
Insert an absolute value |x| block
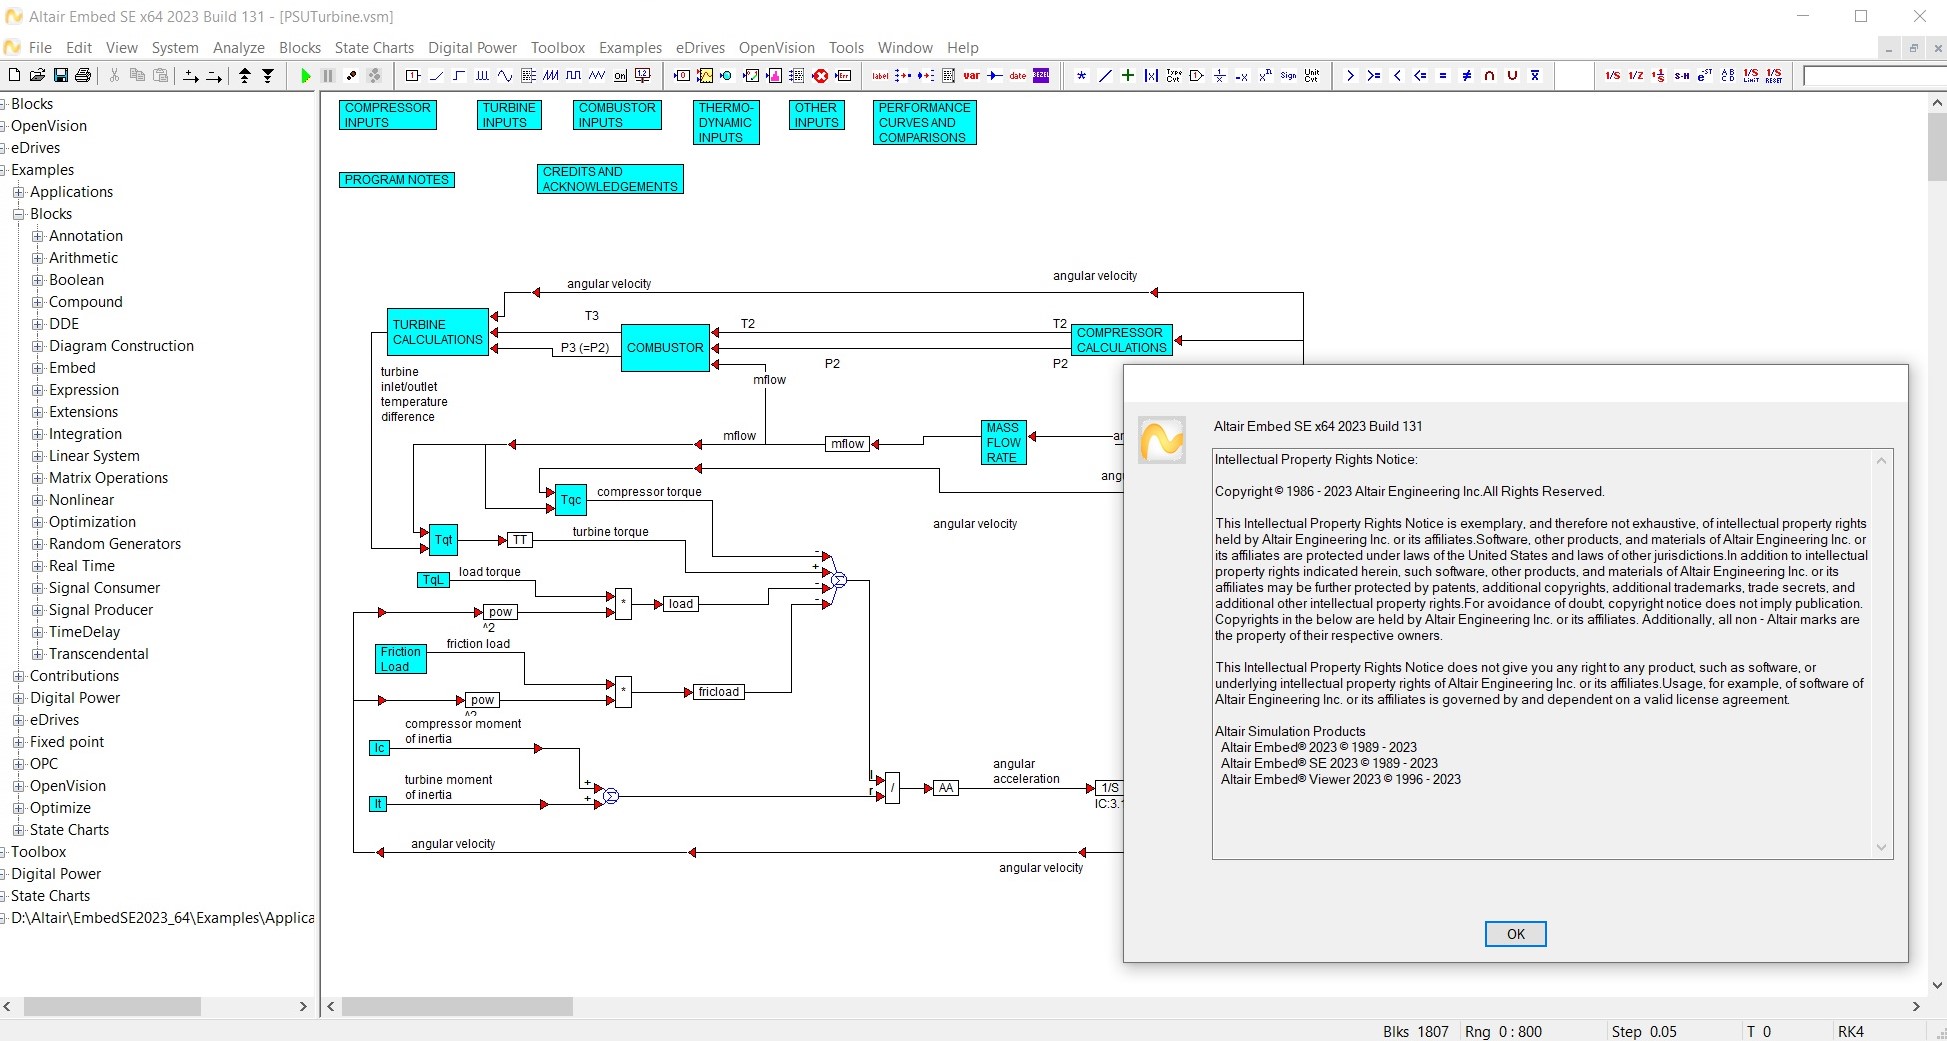click(1151, 75)
